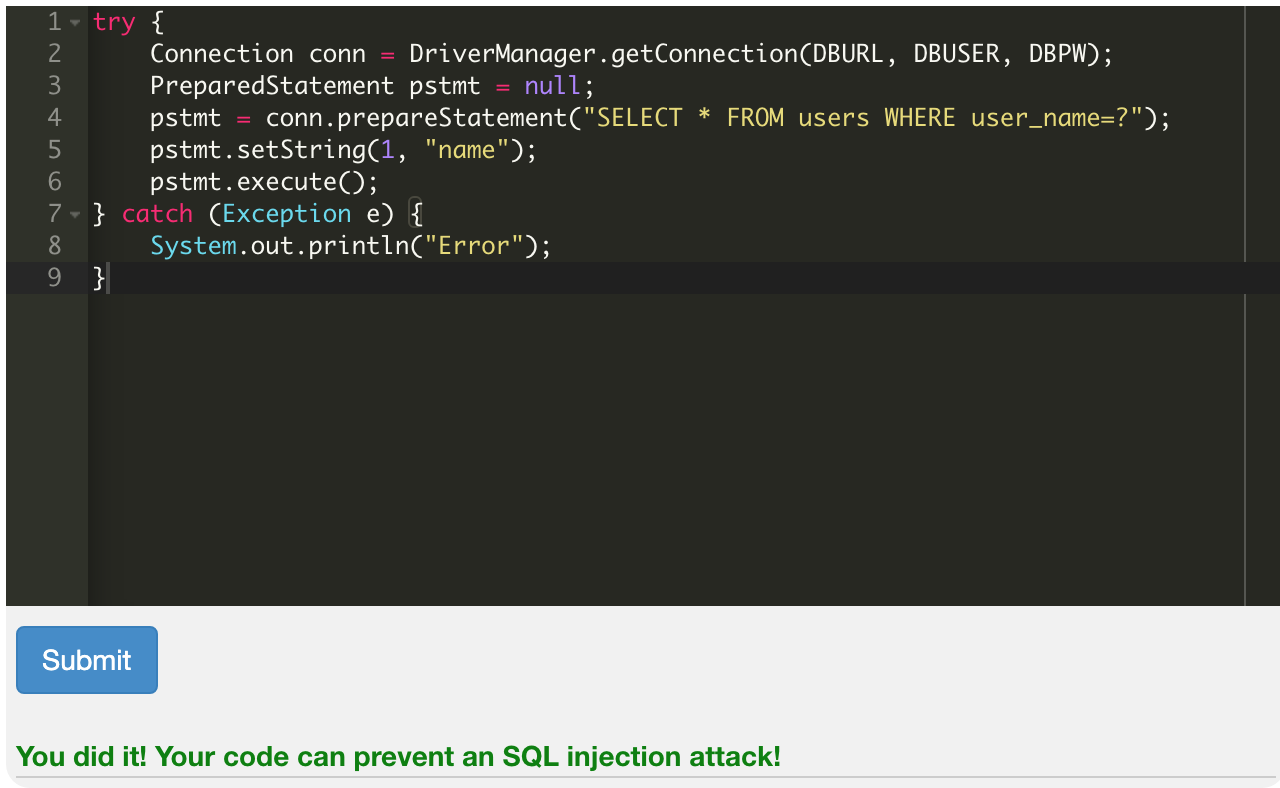Click the closing brace on line 9
The image size is (1280, 788).
tap(97, 277)
